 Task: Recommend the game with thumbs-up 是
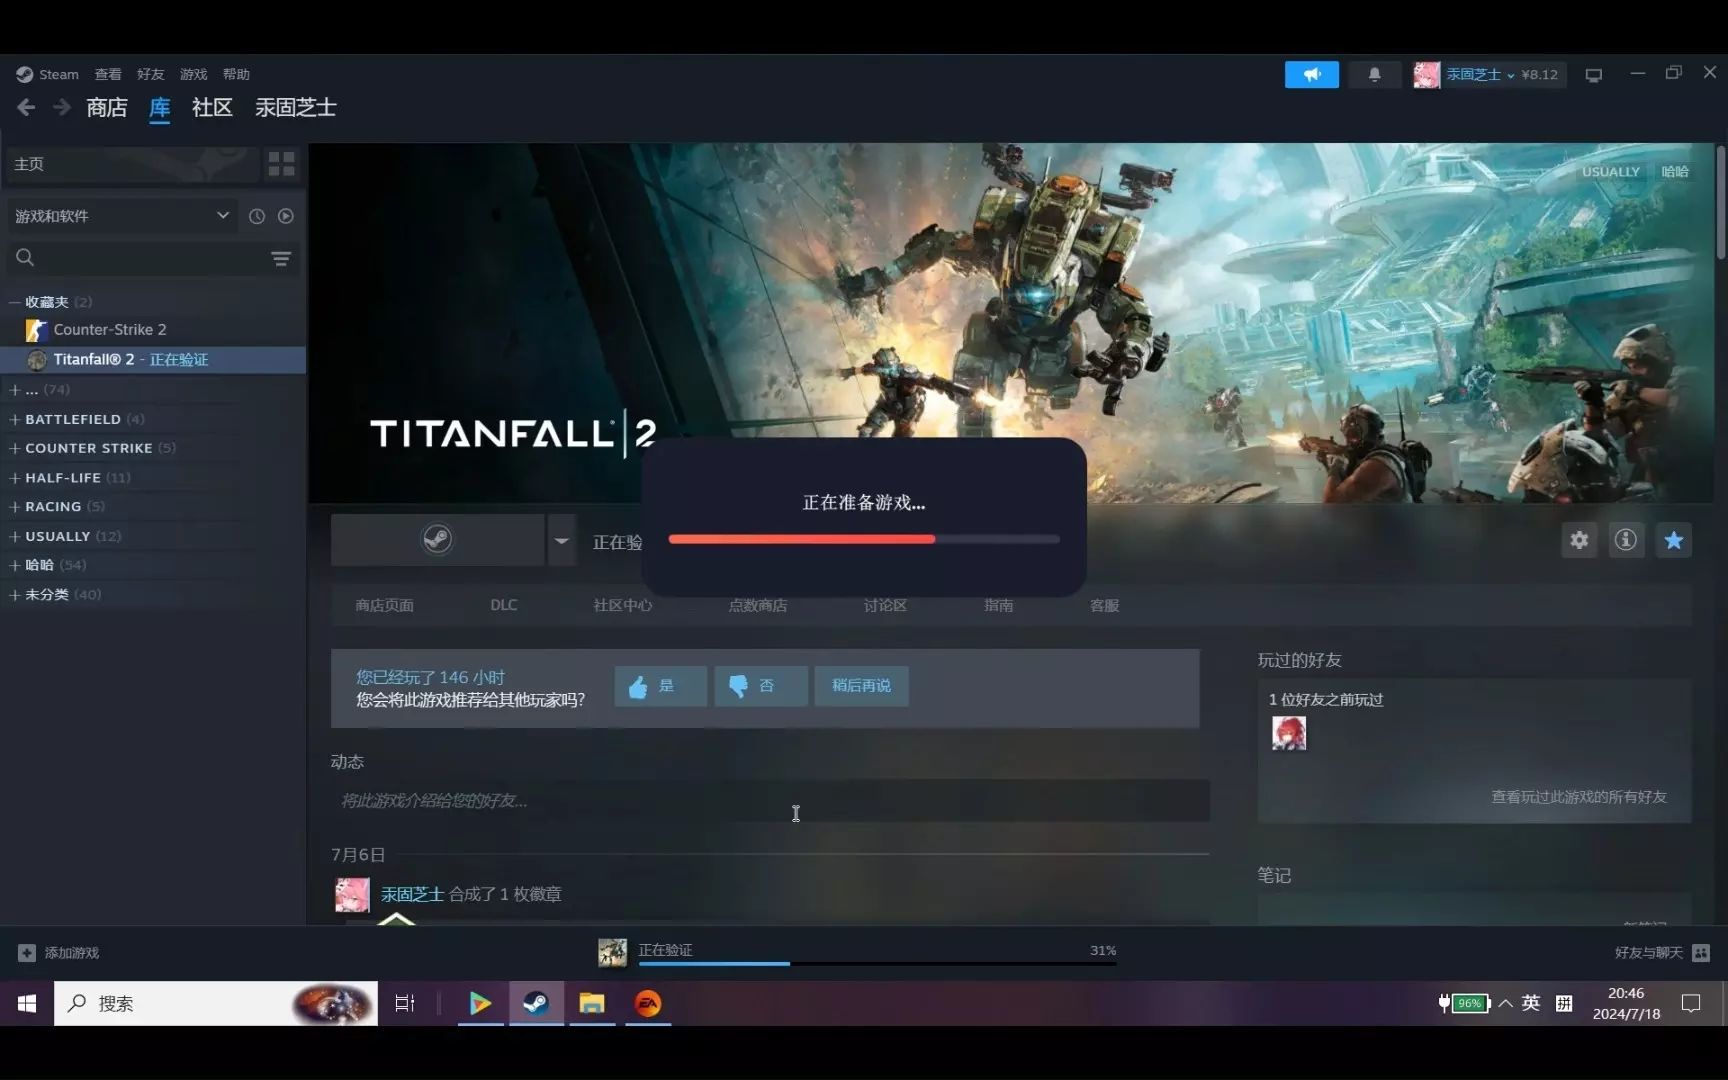point(661,686)
